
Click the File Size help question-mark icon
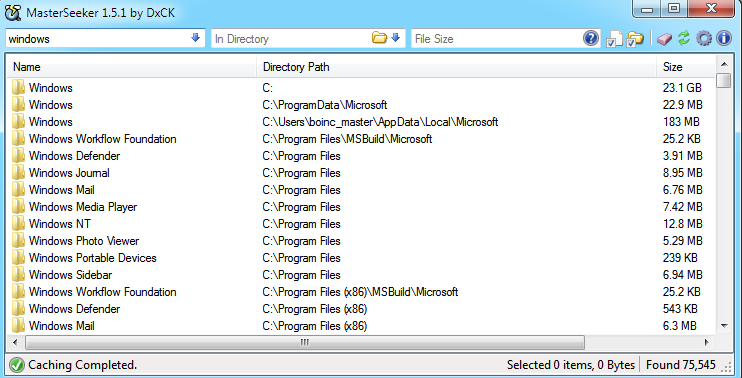[591, 38]
